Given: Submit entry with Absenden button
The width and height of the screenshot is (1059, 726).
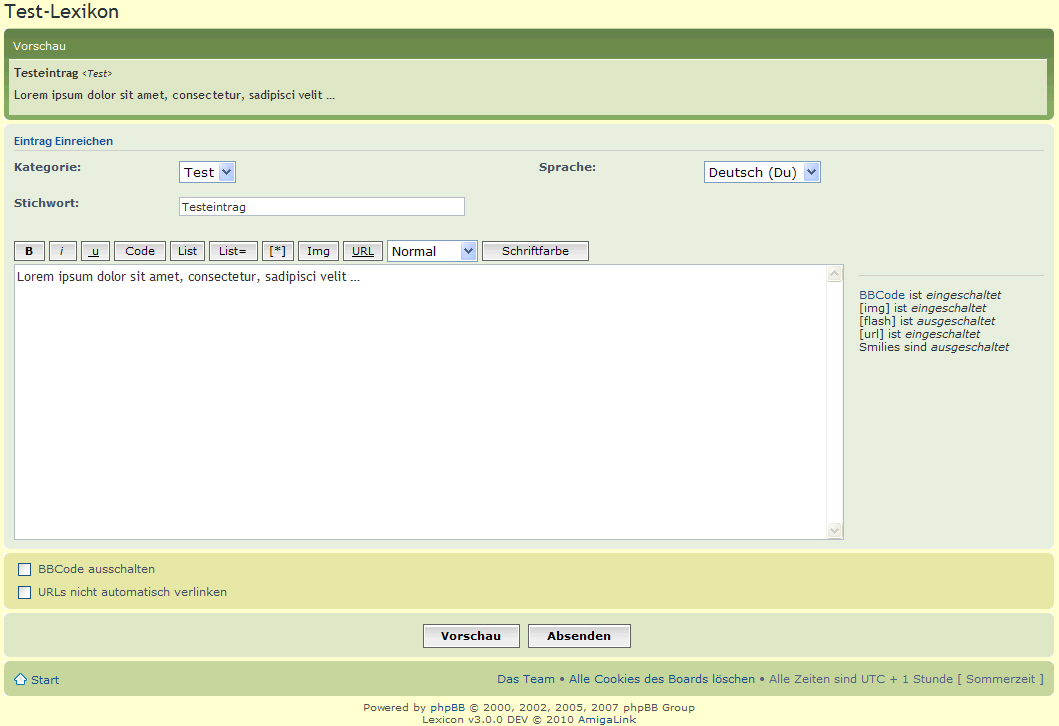Looking at the screenshot, I should 579,636.
